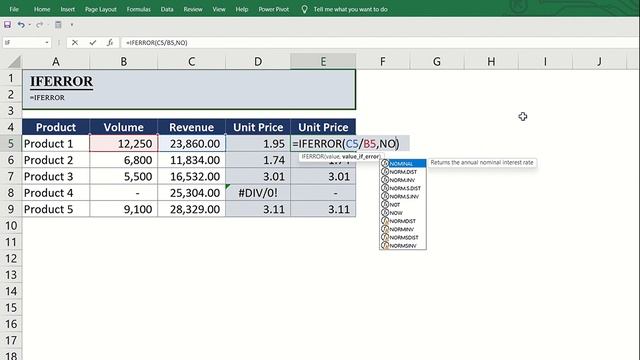Click the 'Product 3' cell
The image size is (640, 360).
click(x=56, y=176)
